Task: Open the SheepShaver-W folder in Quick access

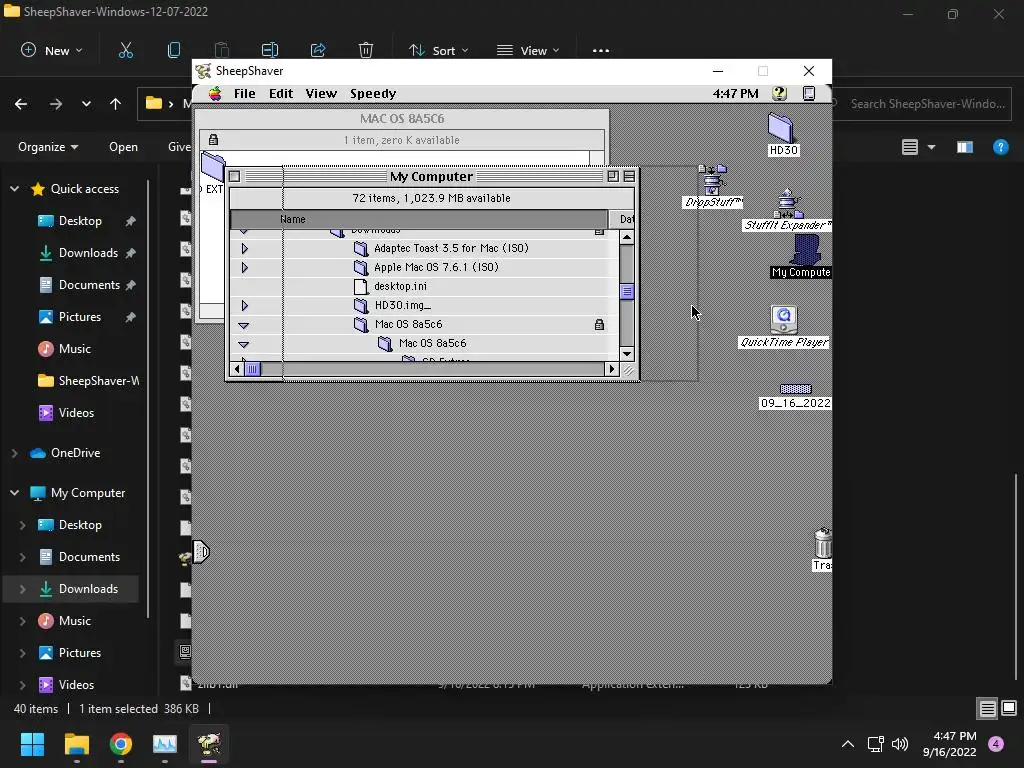Action: [x=88, y=381]
